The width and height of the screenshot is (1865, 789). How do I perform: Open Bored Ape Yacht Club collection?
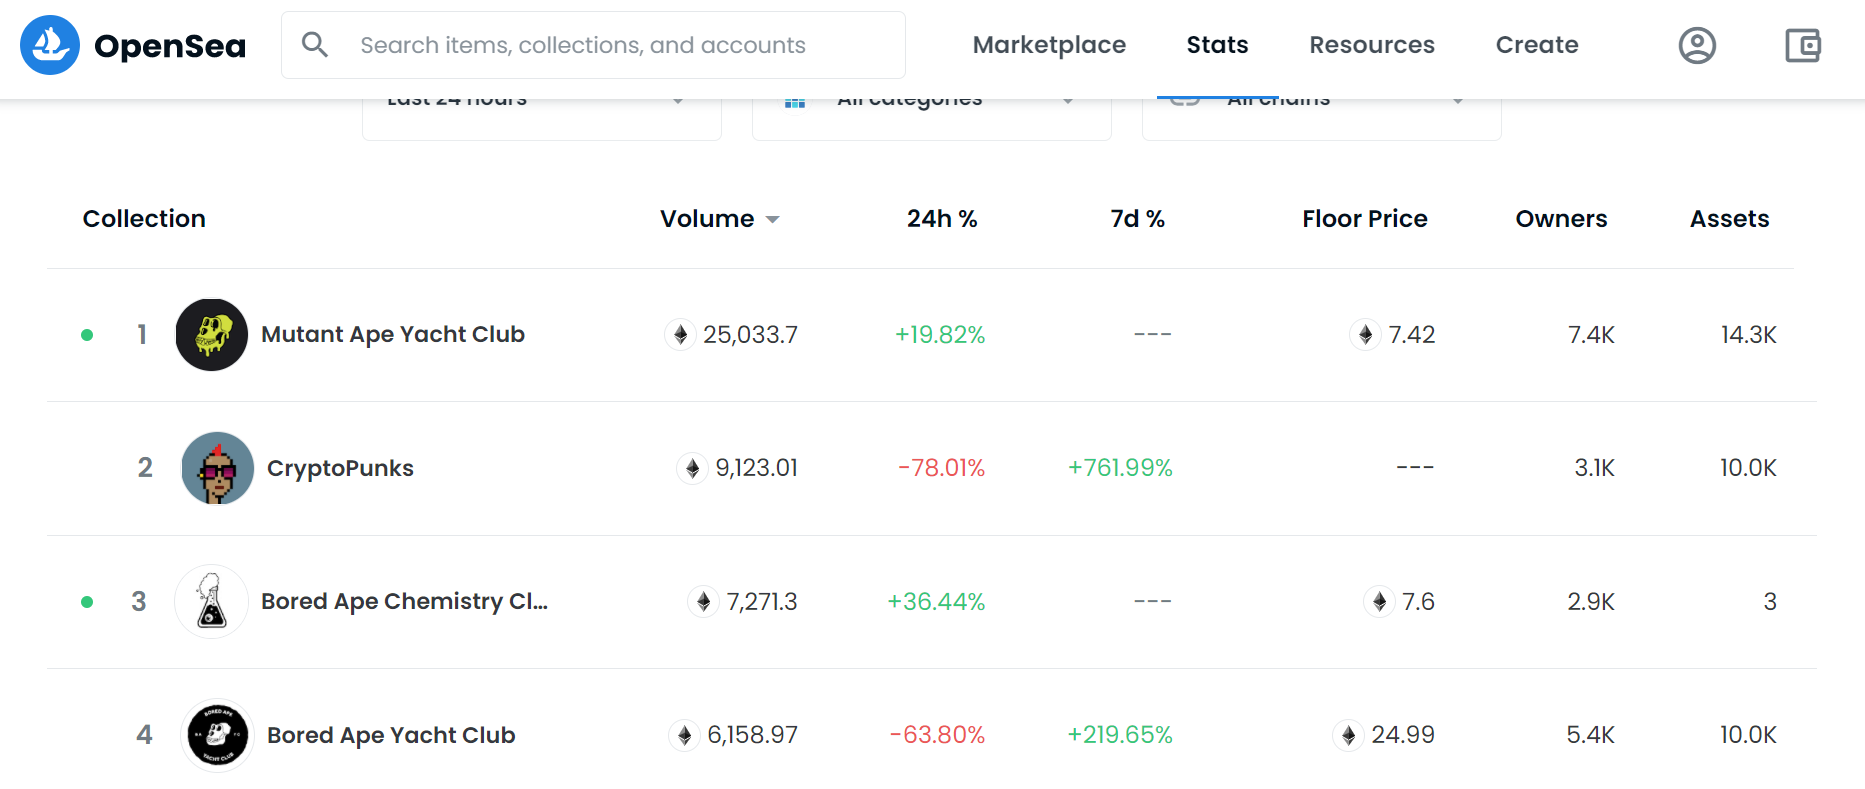point(391,735)
